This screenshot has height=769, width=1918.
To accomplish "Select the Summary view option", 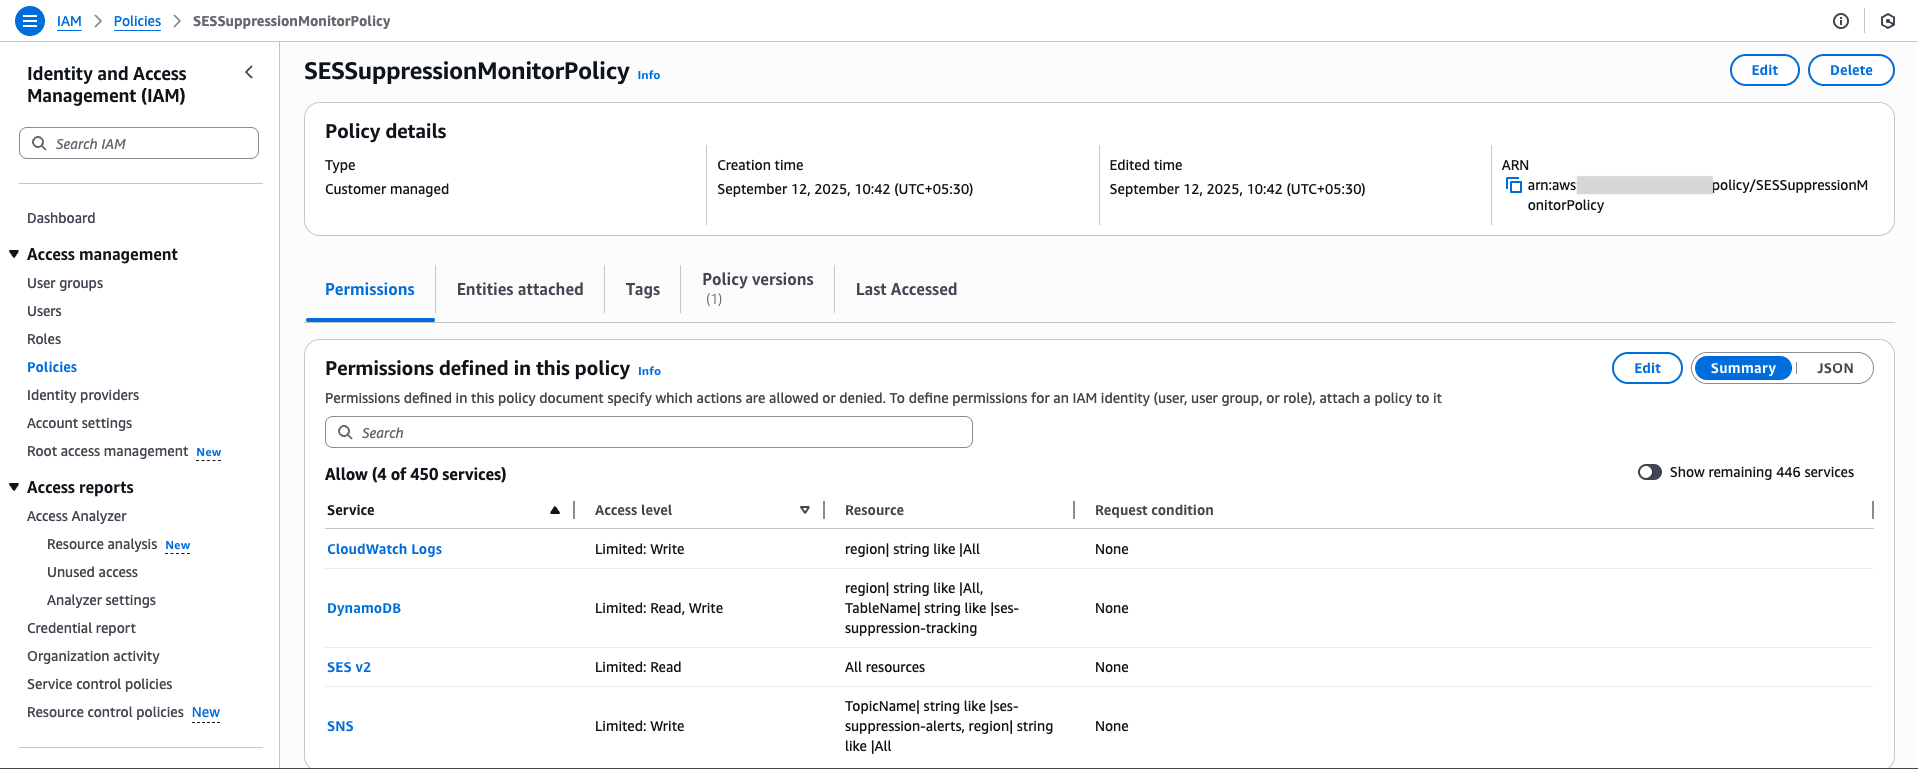I will tap(1743, 368).
